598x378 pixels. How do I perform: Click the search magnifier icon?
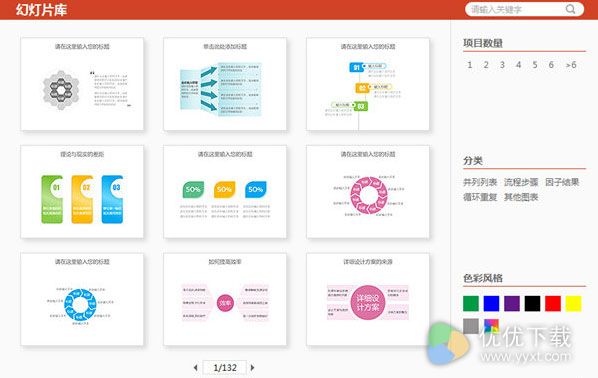click(570, 9)
